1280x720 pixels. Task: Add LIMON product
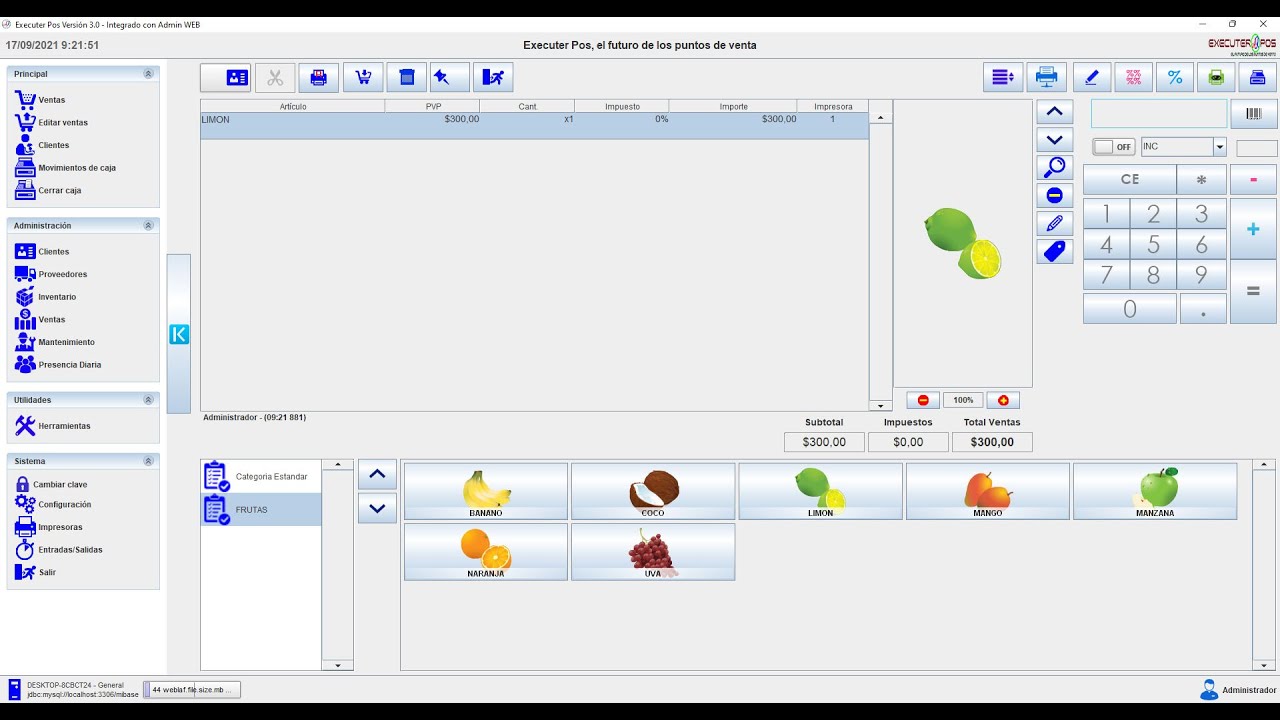pos(820,491)
